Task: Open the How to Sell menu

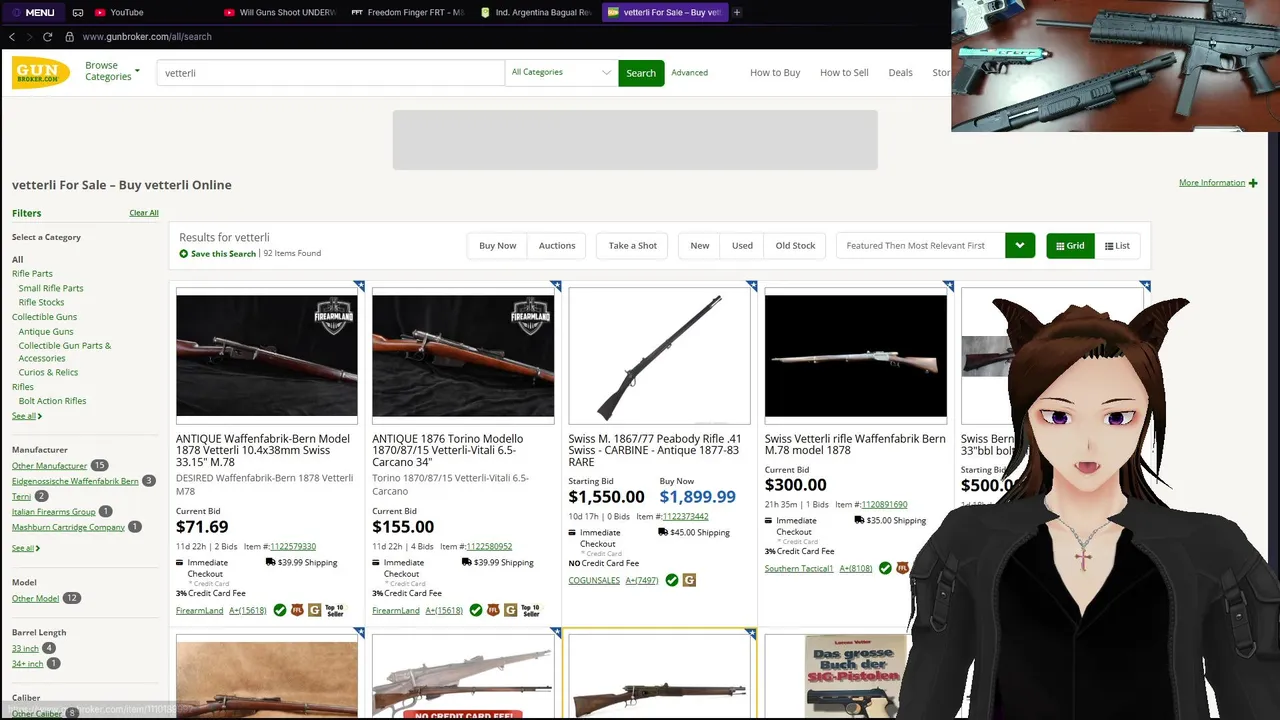Action: click(844, 73)
